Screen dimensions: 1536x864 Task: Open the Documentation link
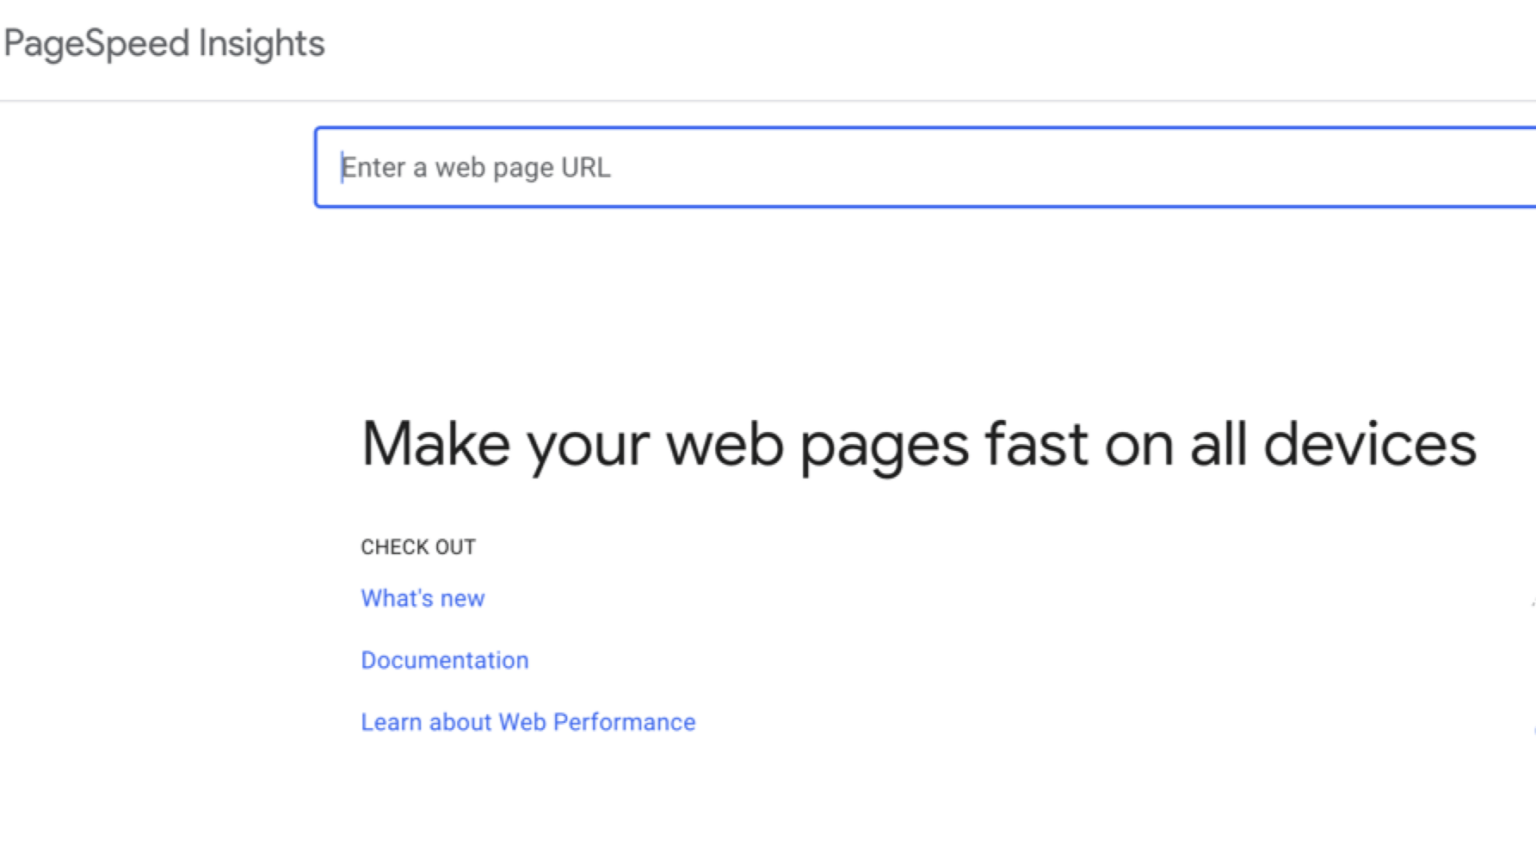click(x=444, y=660)
